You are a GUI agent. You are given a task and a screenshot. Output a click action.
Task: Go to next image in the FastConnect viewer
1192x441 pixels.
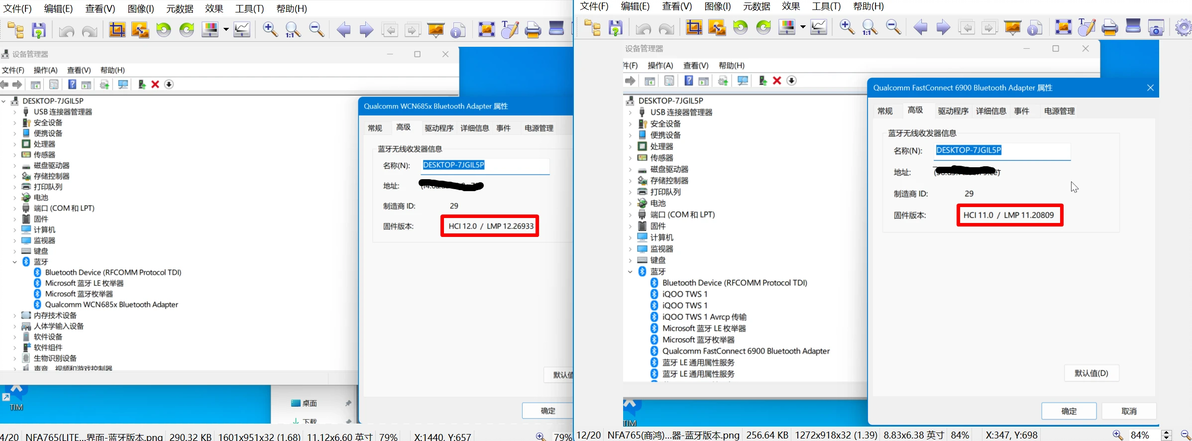[x=943, y=27]
